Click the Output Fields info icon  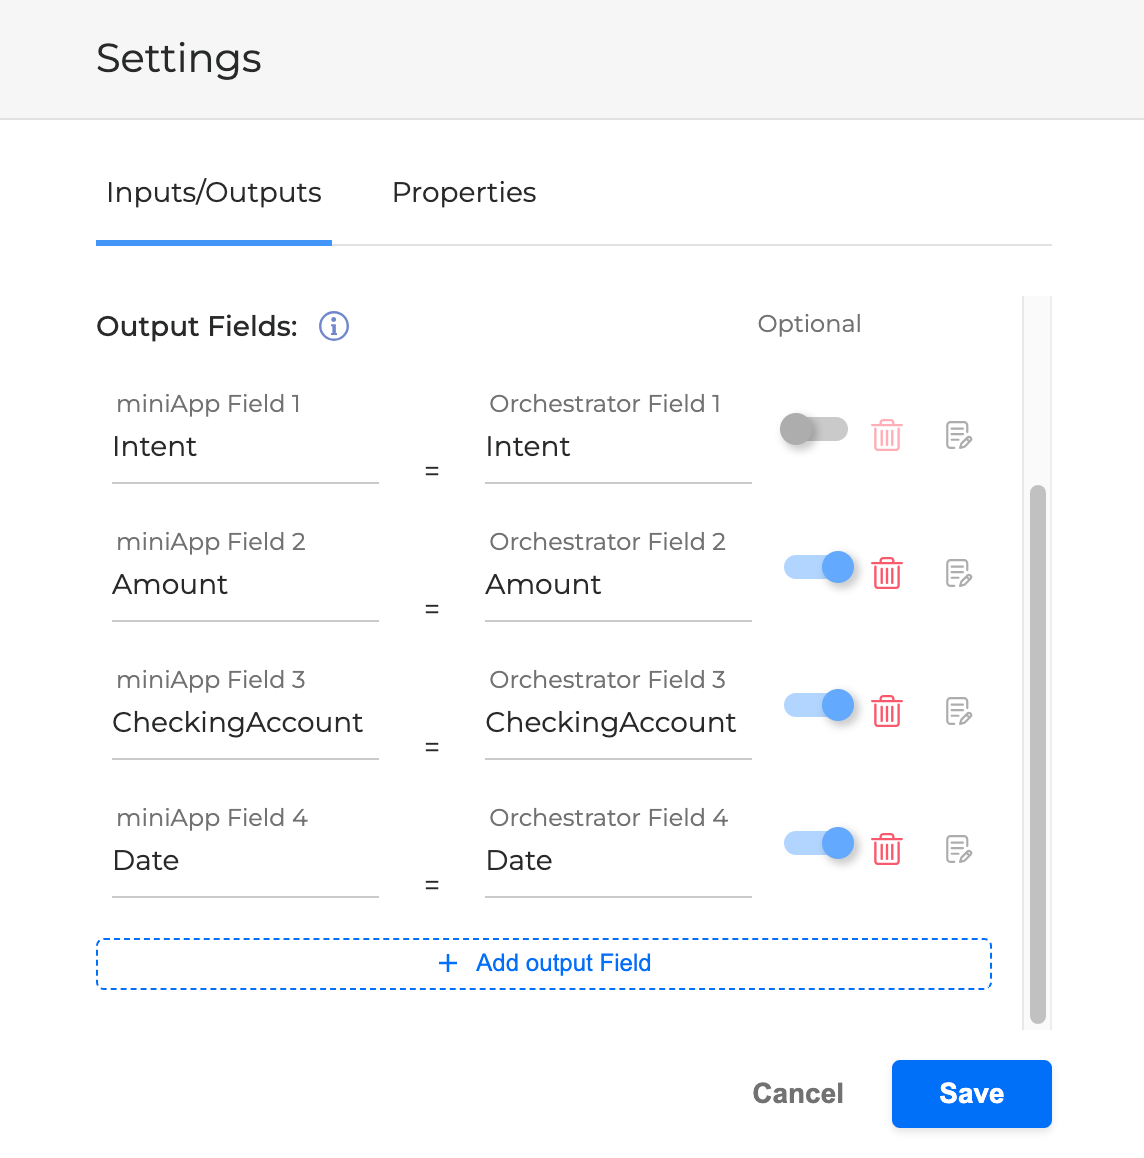334,326
